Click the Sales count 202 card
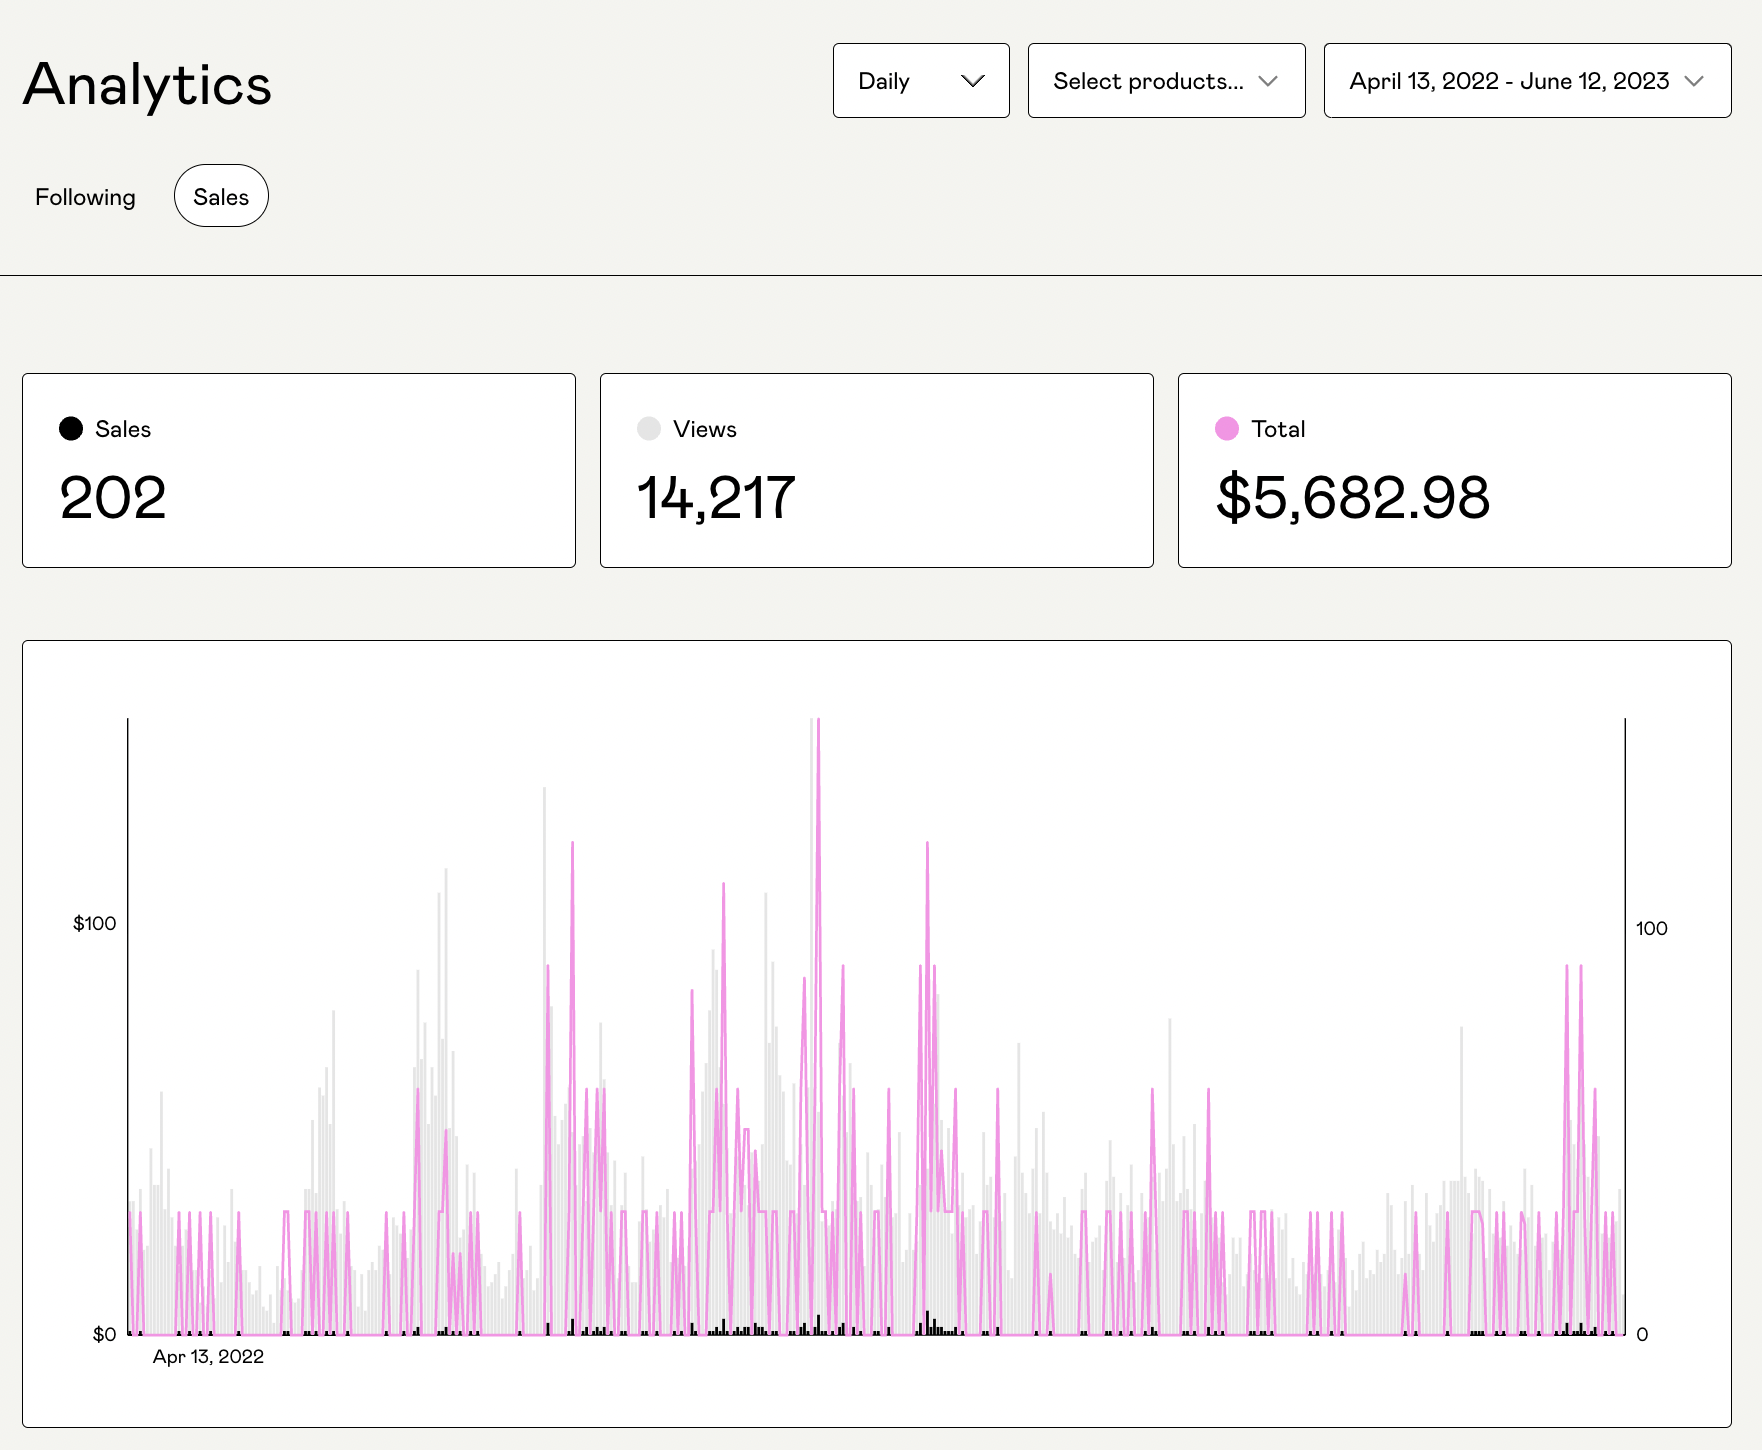1762x1450 pixels. pyautogui.click(x=298, y=470)
